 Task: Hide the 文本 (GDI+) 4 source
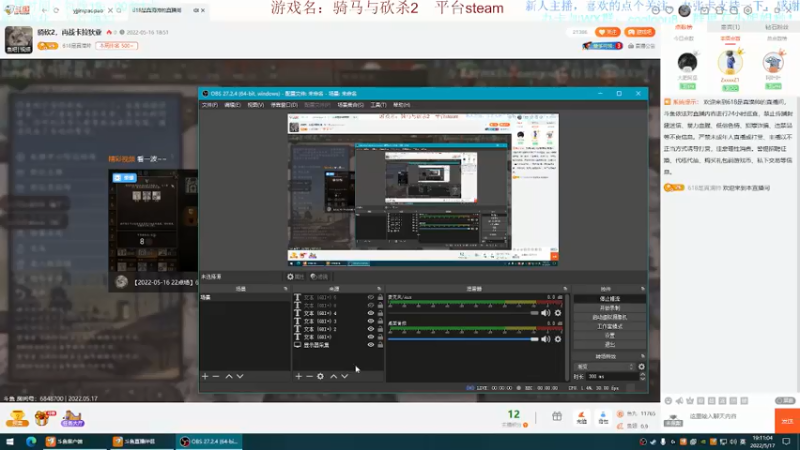371,313
